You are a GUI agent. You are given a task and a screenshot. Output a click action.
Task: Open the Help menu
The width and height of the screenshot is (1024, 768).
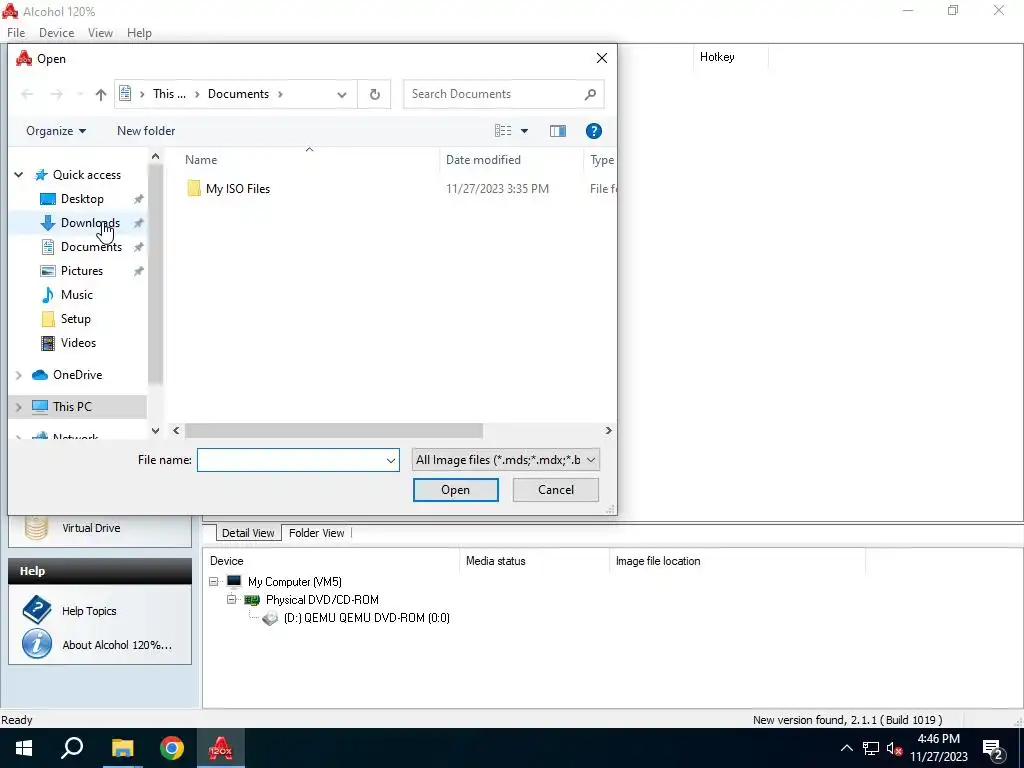tap(139, 33)
